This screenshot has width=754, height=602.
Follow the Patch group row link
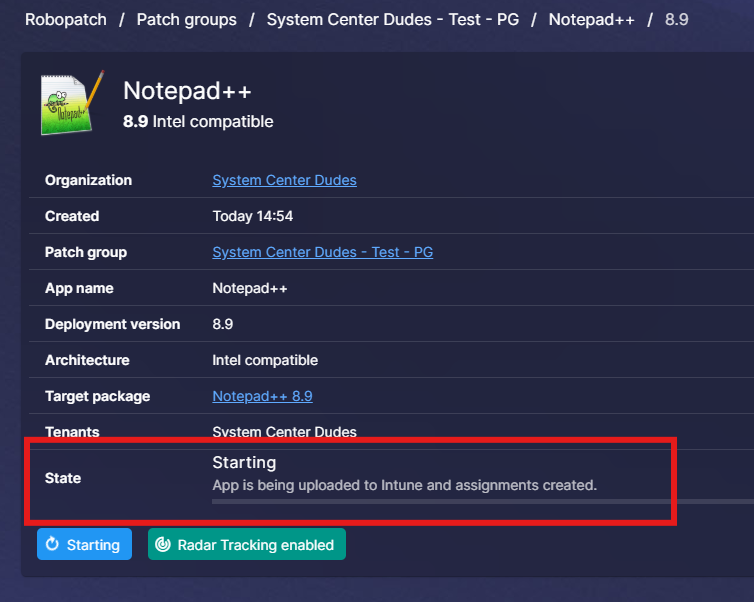coord(322,252)
